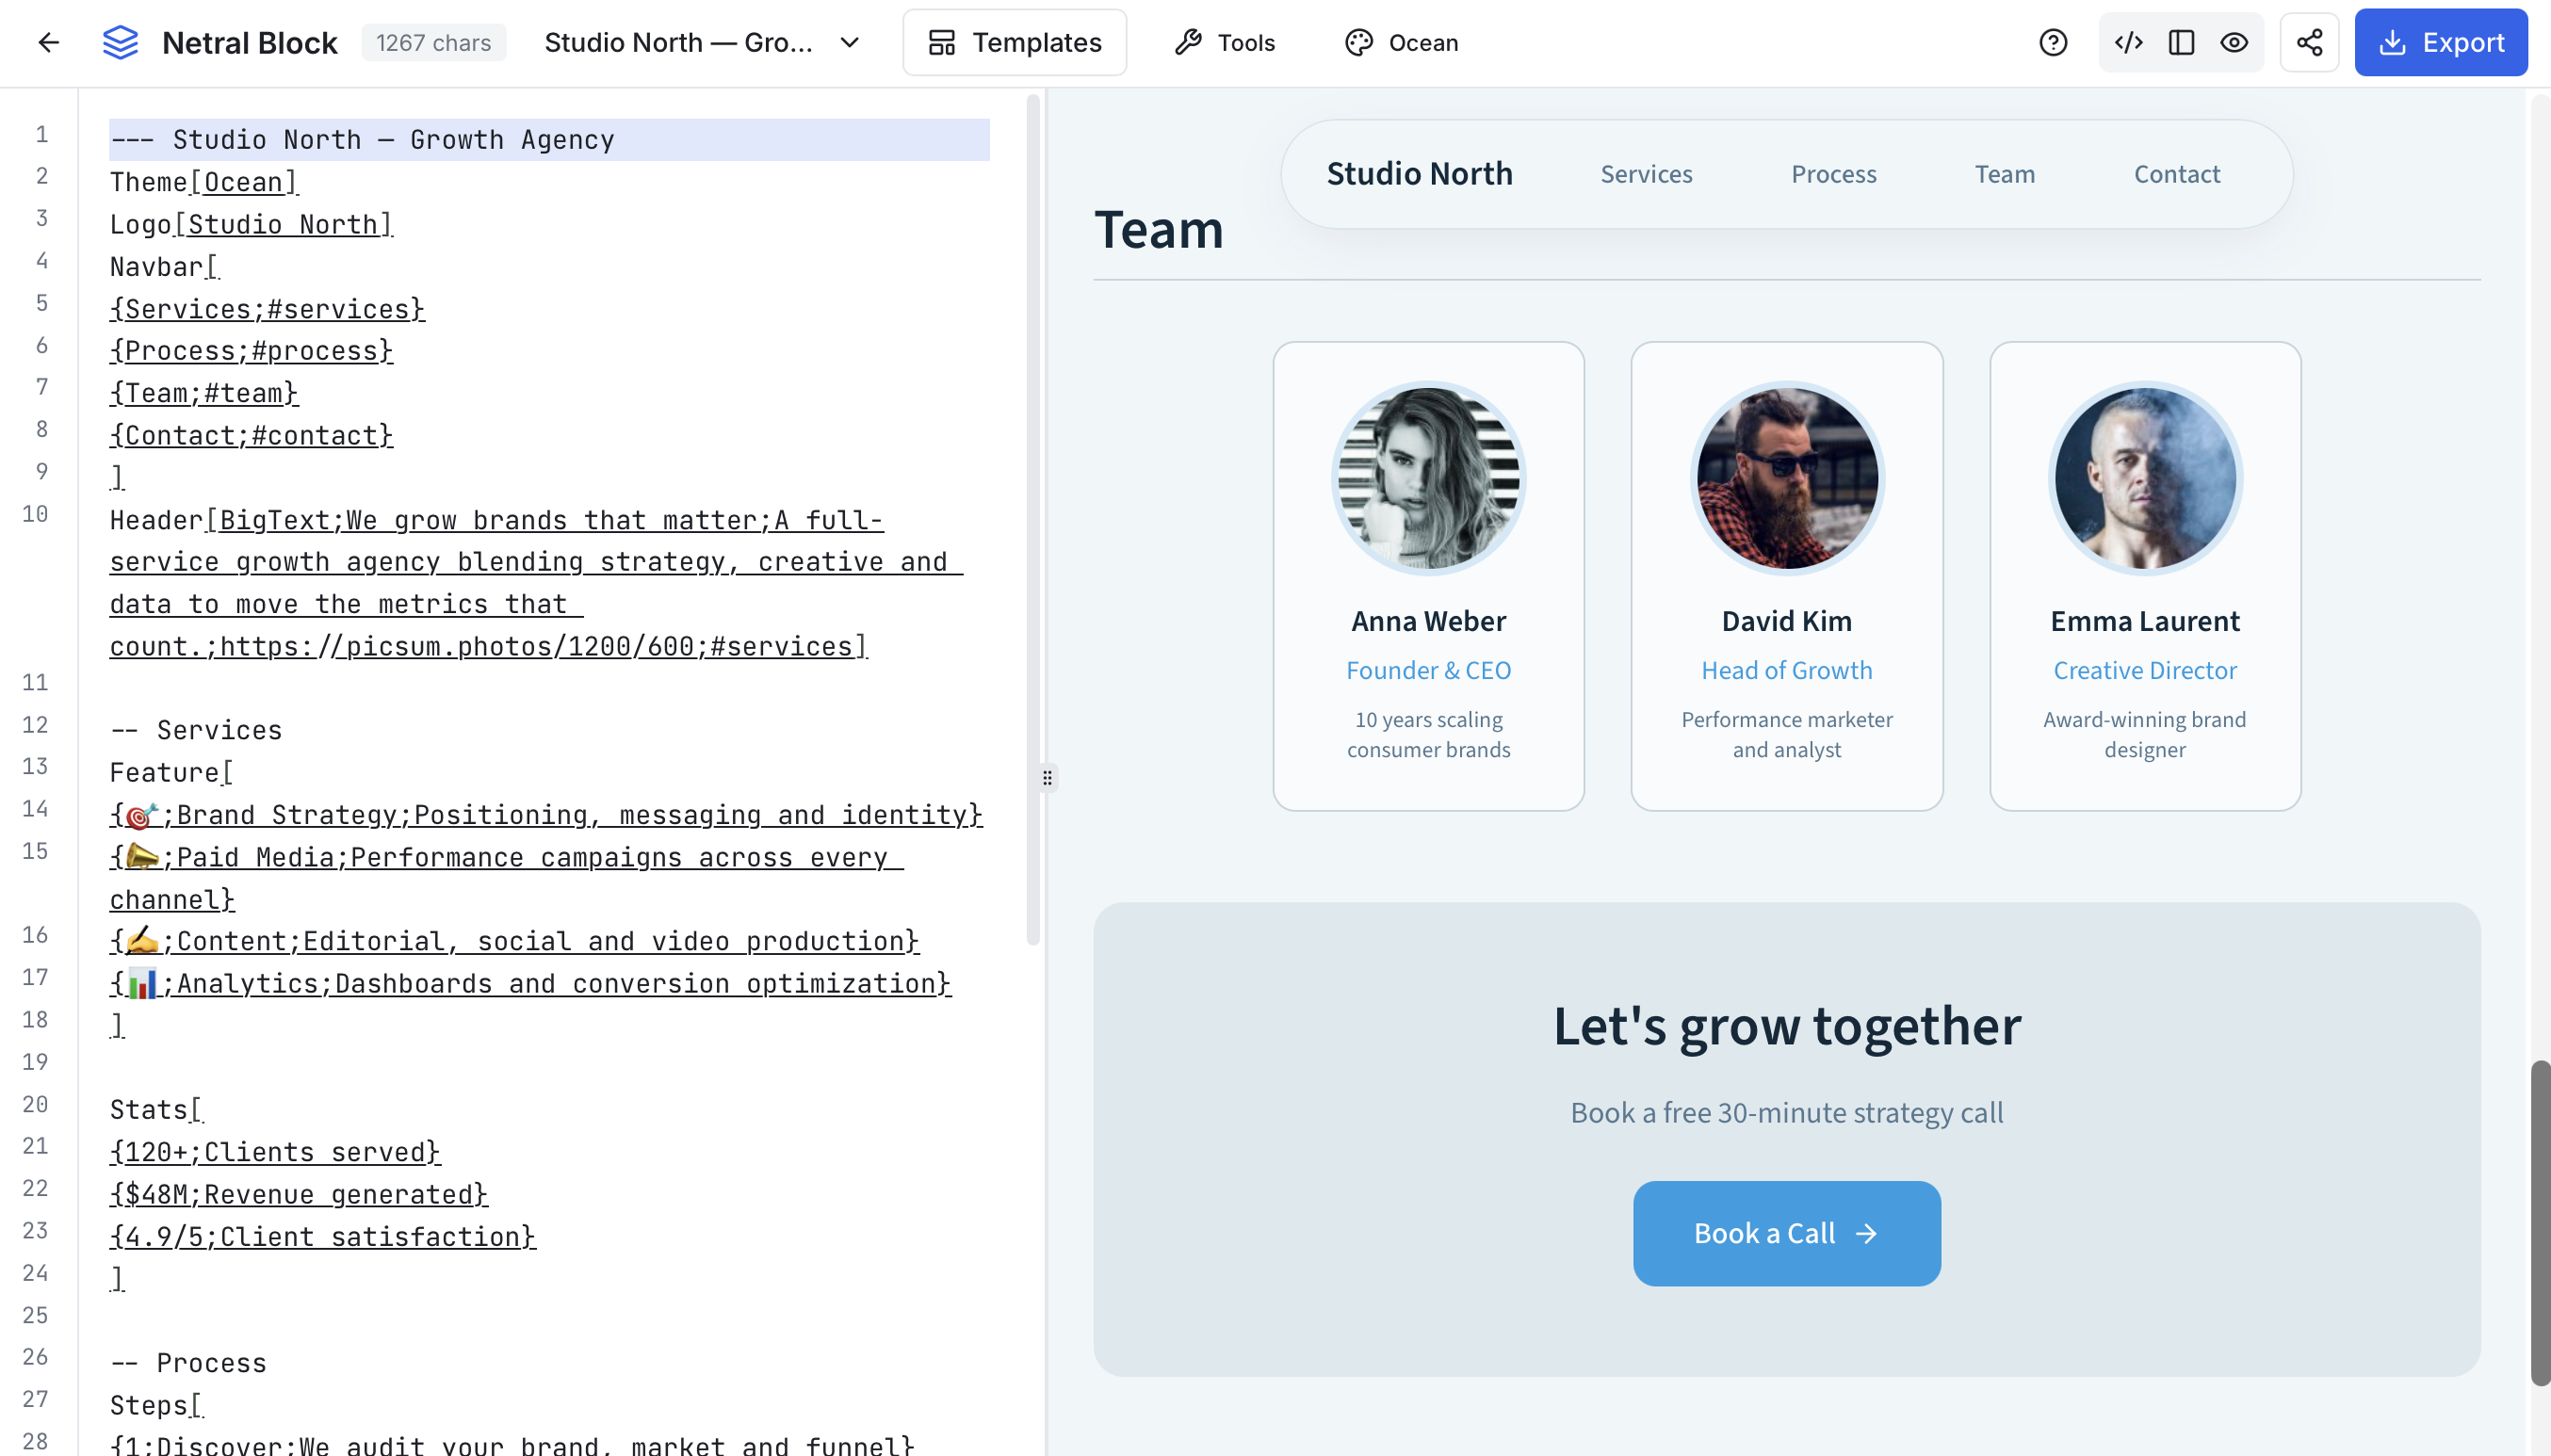The image size is (2551, 1456).
Task: Open the Ocean theme picker
Action: coord(1401,42)
